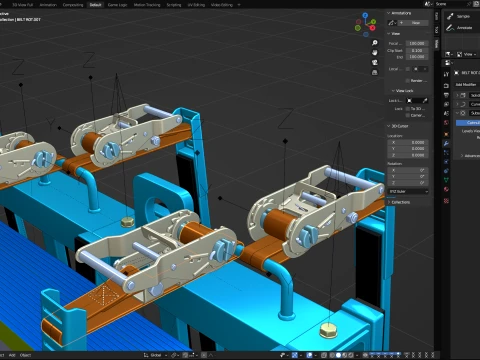Select solid viewport shading mode

(338, 355)
